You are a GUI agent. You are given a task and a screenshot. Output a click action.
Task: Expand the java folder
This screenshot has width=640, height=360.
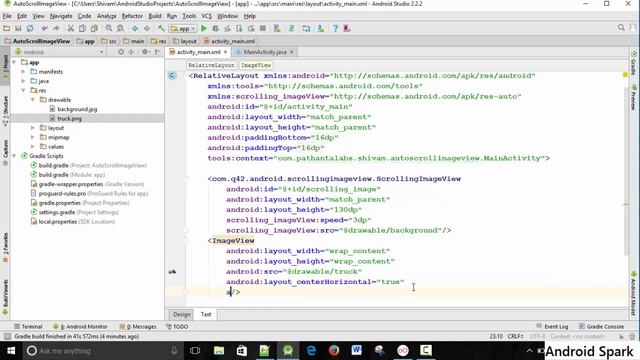[x=23, y=81]
